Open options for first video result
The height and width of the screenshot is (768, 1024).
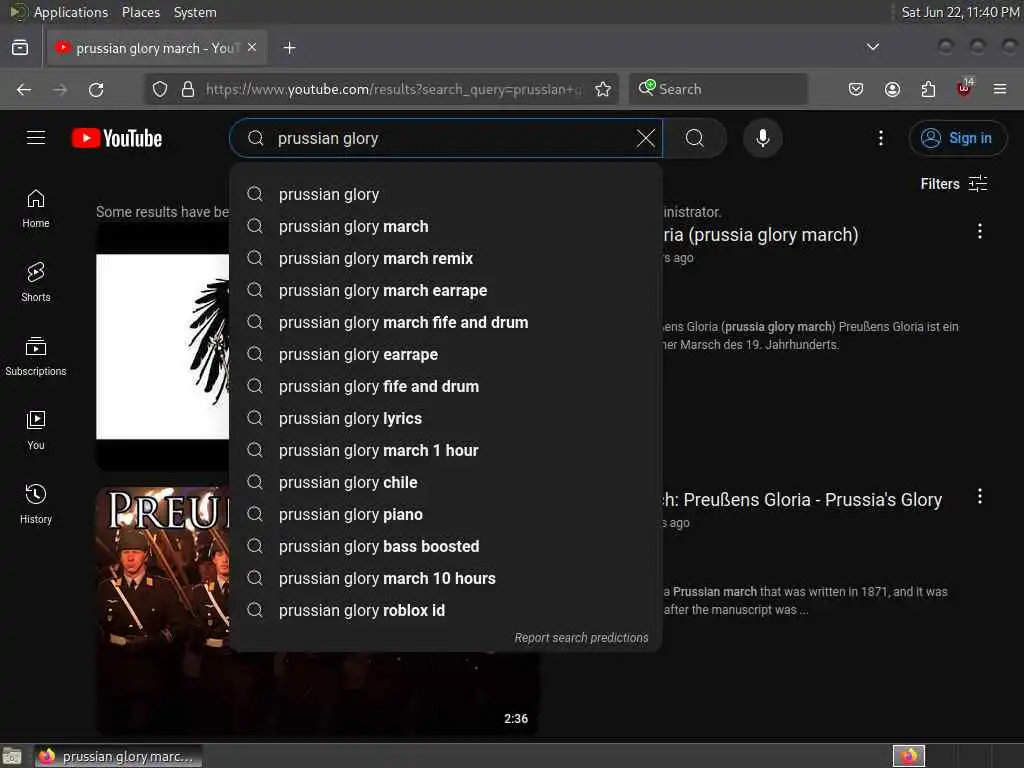tap(980, 231)
